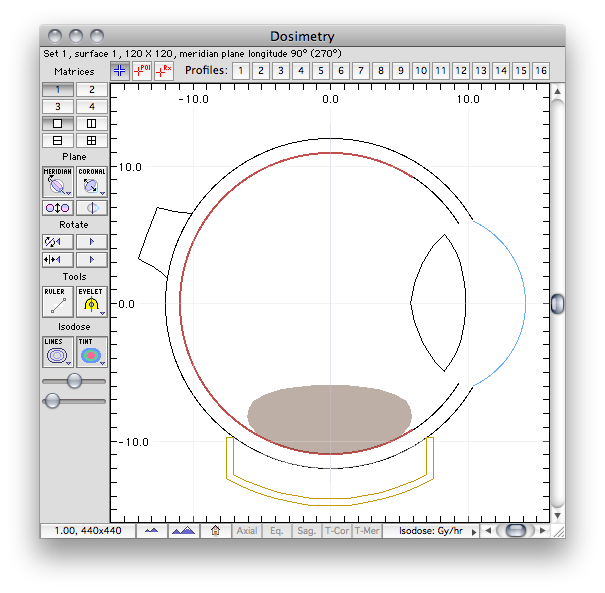This screenshot has height=593, width=605.
Task: Open Profile 5 button
Action: coord(321,71)
